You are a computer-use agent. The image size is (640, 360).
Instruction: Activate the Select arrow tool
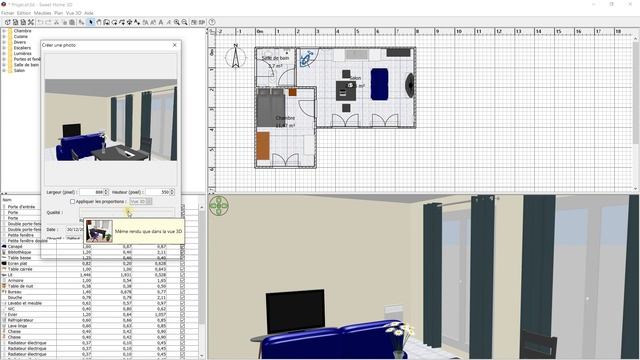91,22
